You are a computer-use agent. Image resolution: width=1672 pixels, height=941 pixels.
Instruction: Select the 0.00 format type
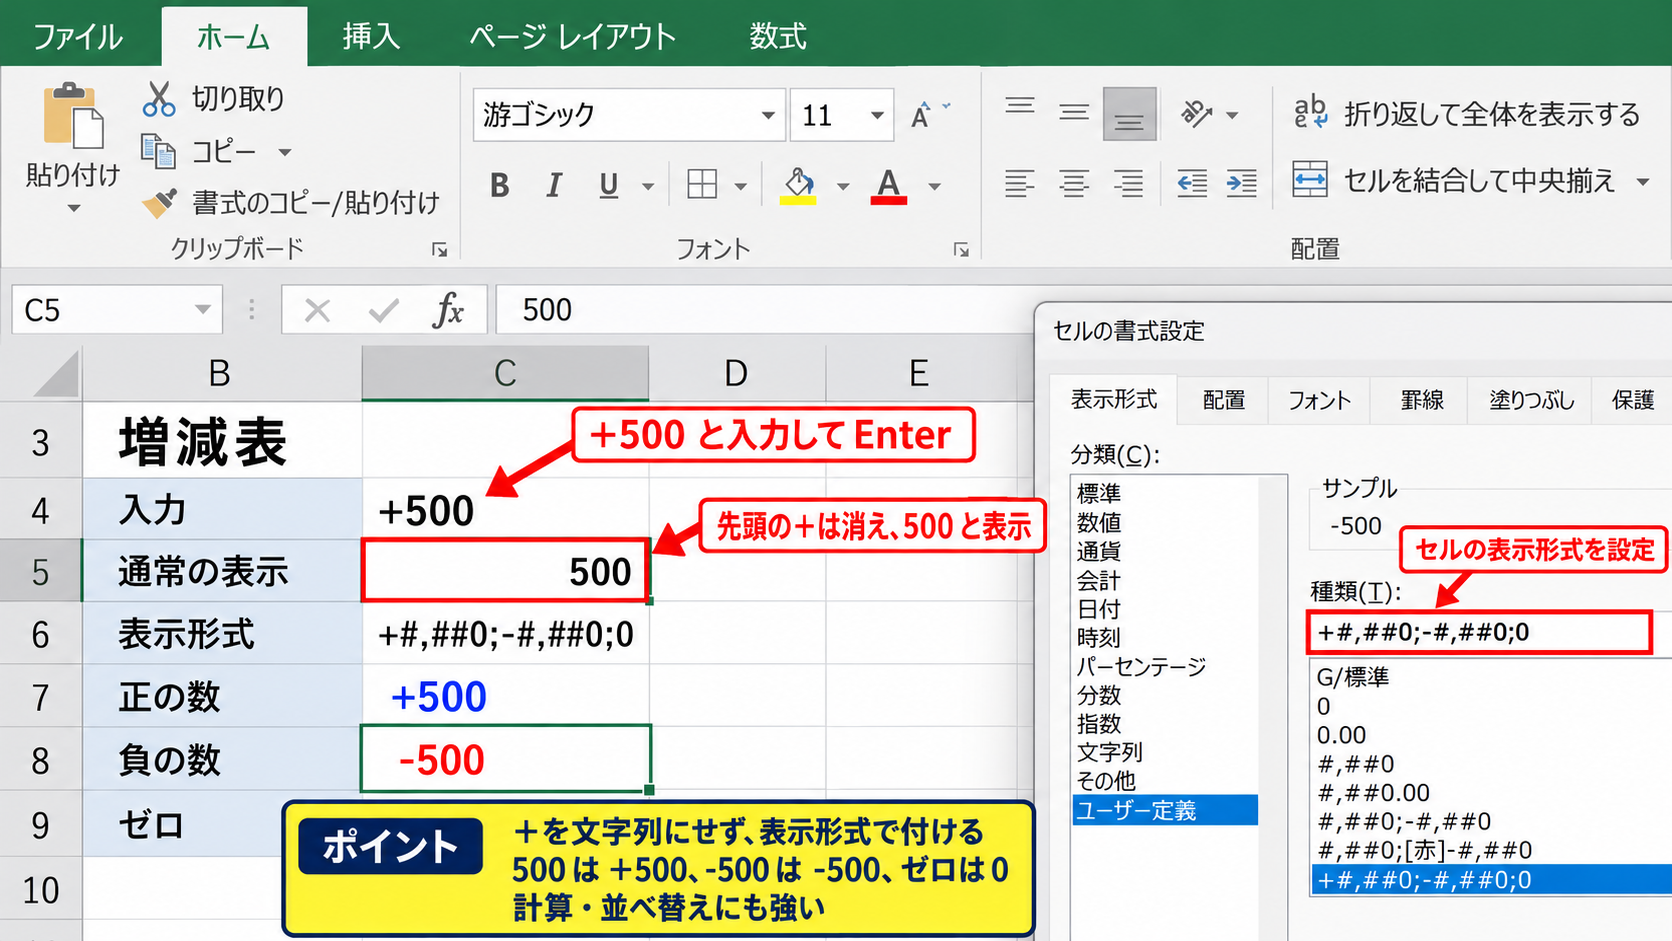(1341, 735)
